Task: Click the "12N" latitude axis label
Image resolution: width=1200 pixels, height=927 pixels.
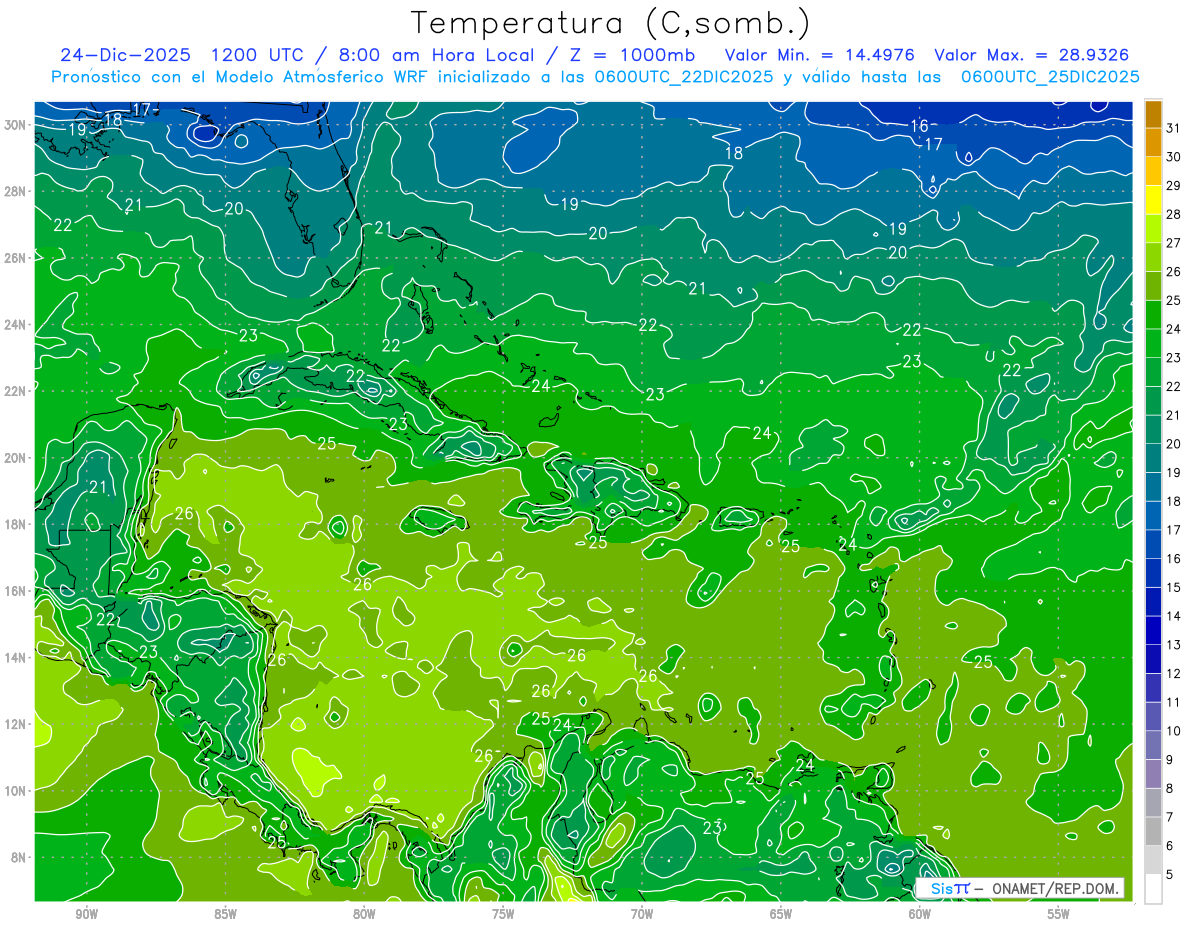Action: click(16, 724)
